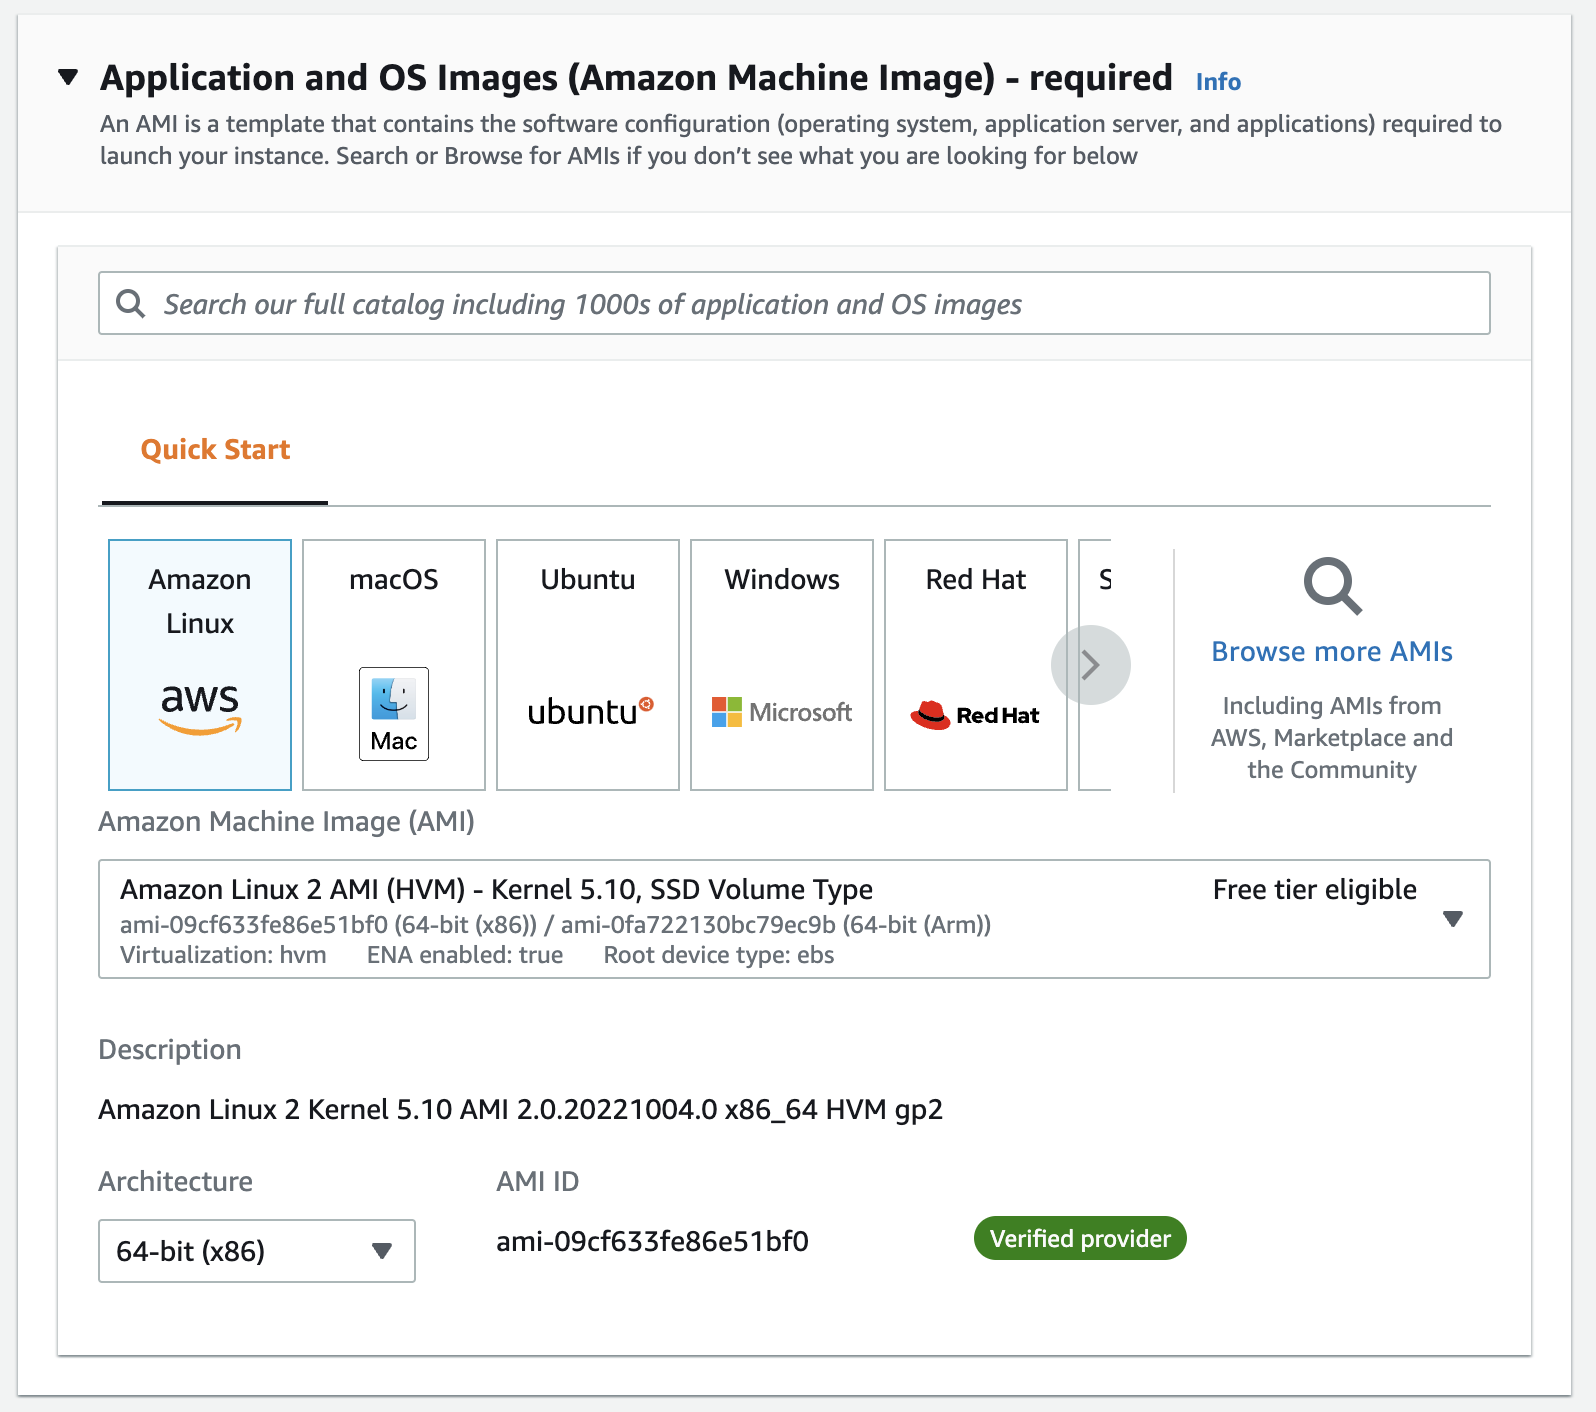Click the large Browse AMIs magnifier icon
This screenshot has height=1412, width=1596.
coord(1332,586)
